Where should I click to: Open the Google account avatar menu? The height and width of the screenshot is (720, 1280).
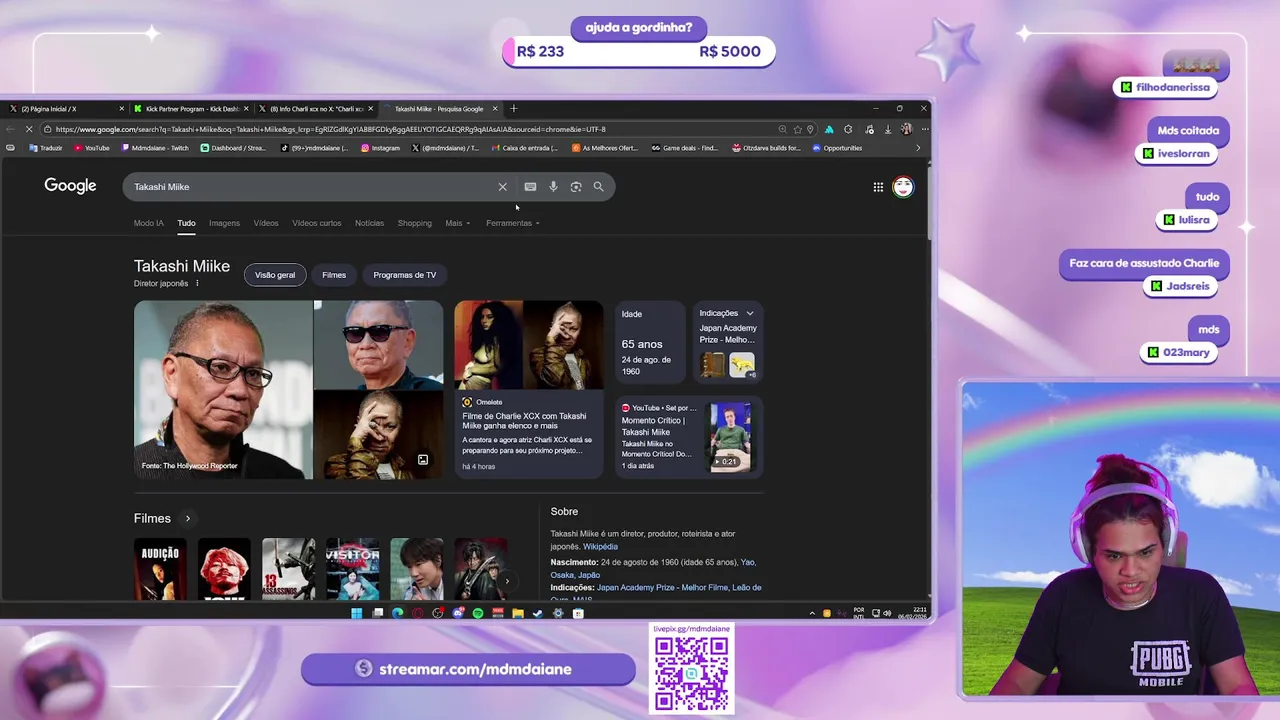coord(903,187)
